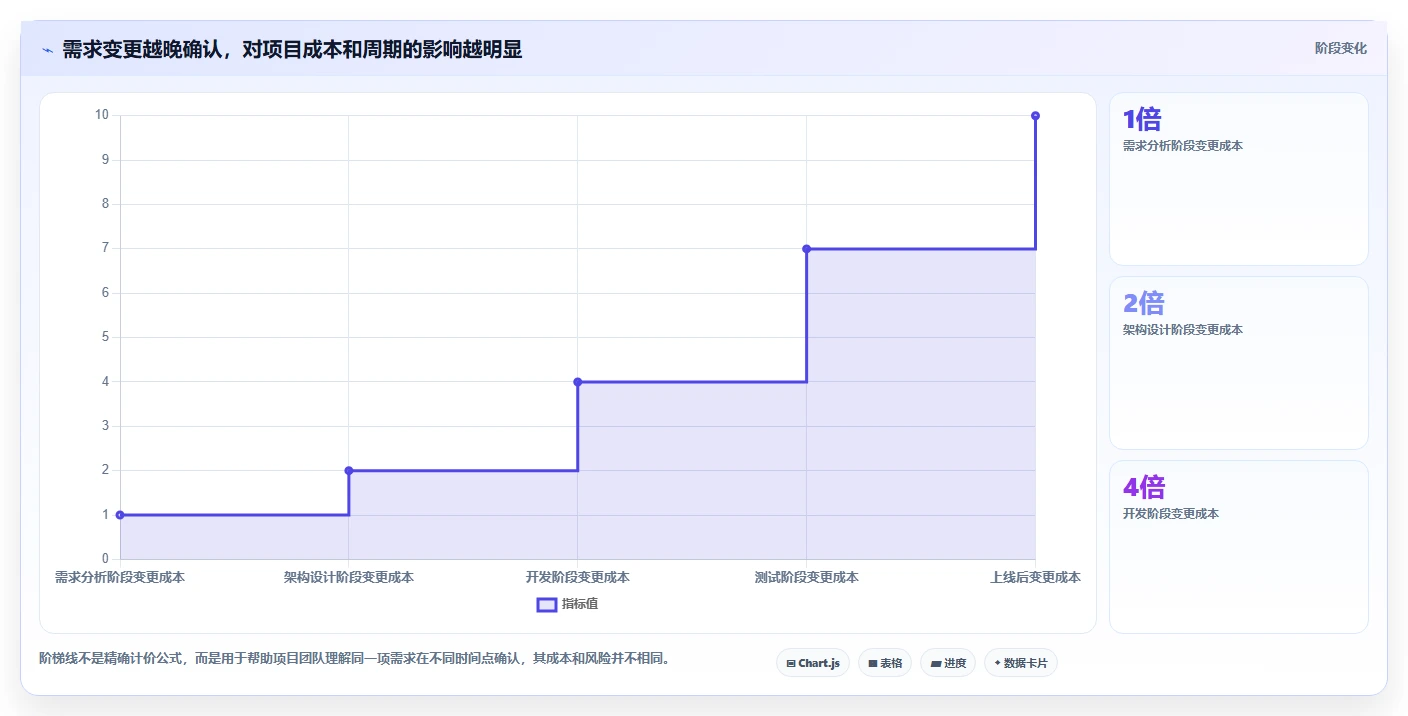Click the y-axis label 10

102,115
